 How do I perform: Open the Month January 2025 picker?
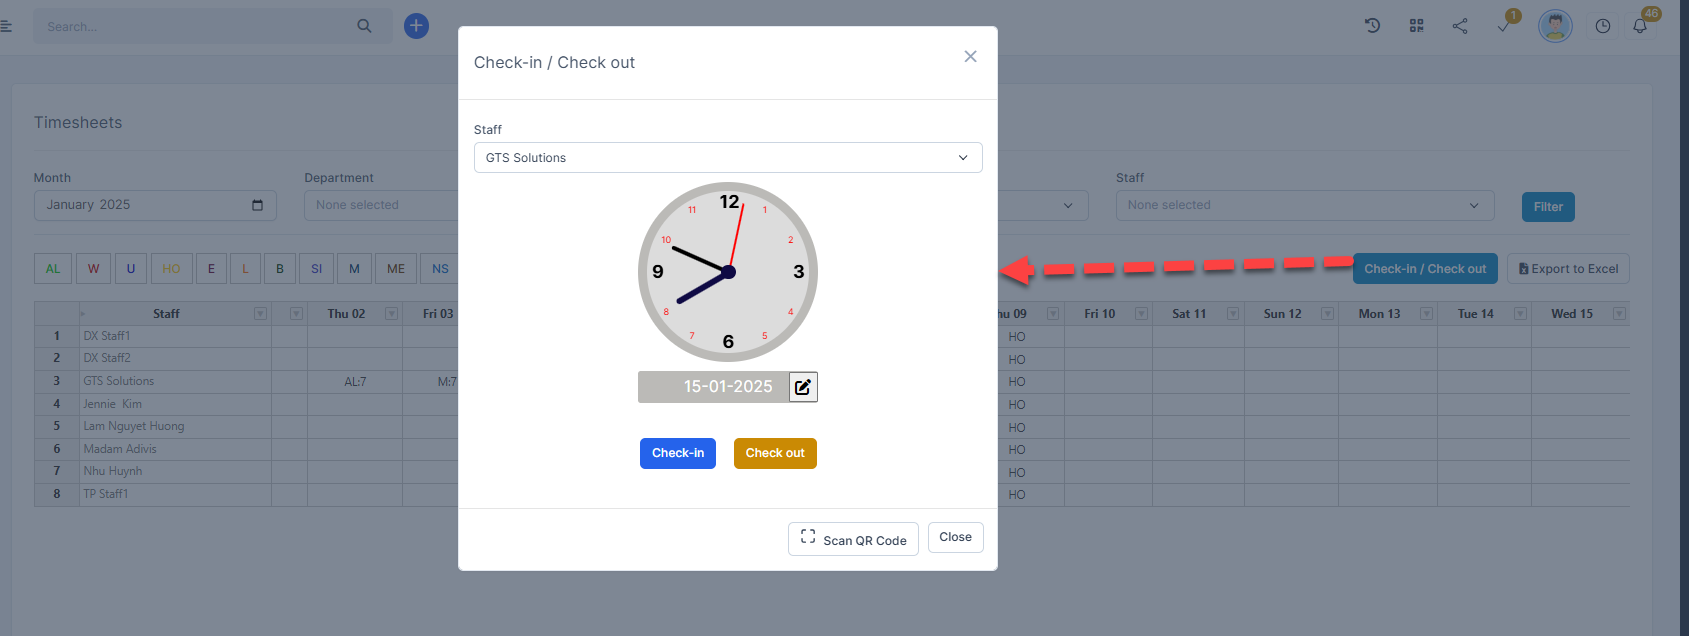point(155,206)
